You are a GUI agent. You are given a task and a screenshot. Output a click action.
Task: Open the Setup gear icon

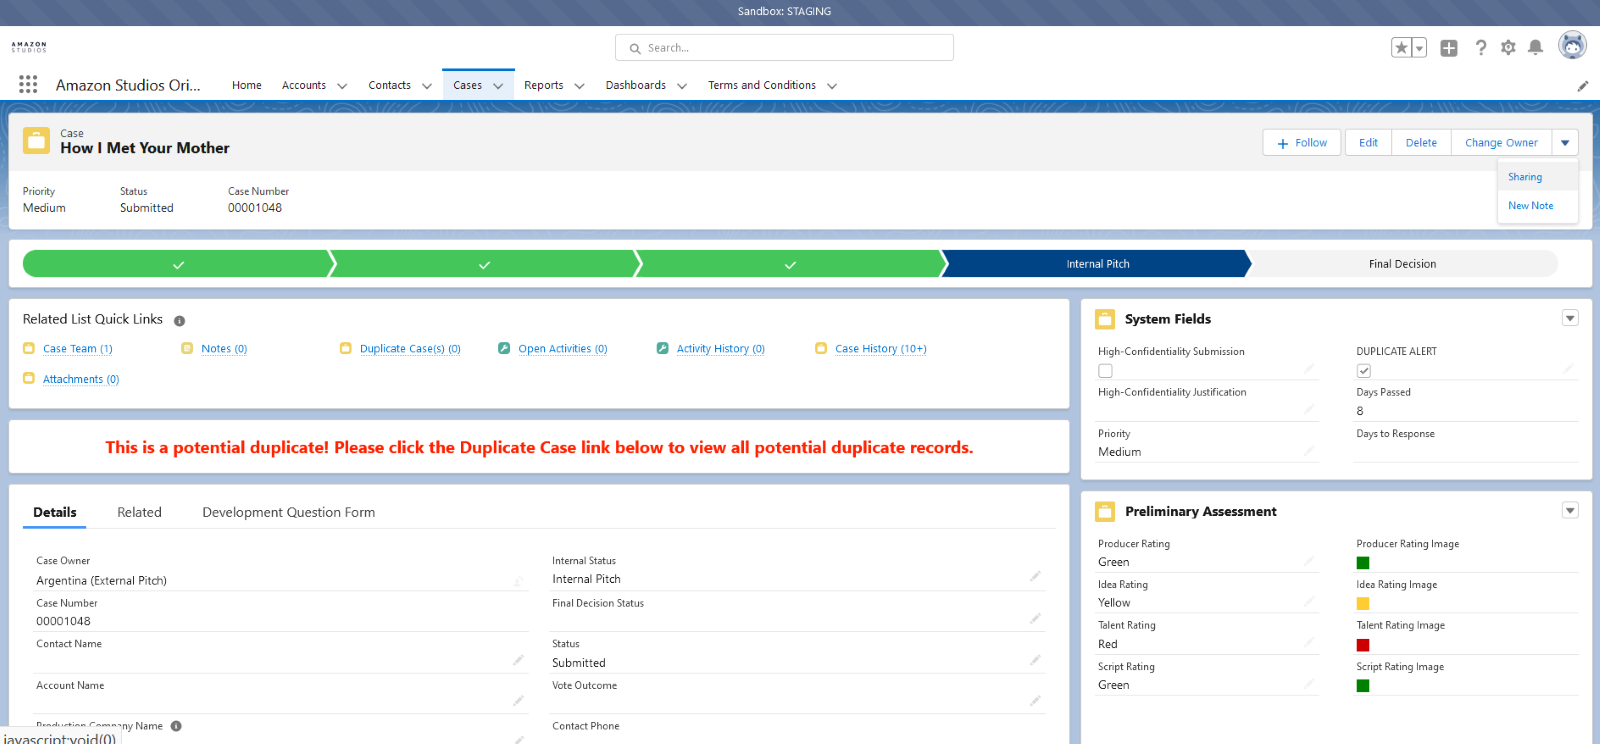pyautogui.click(x=1508, y=48)
